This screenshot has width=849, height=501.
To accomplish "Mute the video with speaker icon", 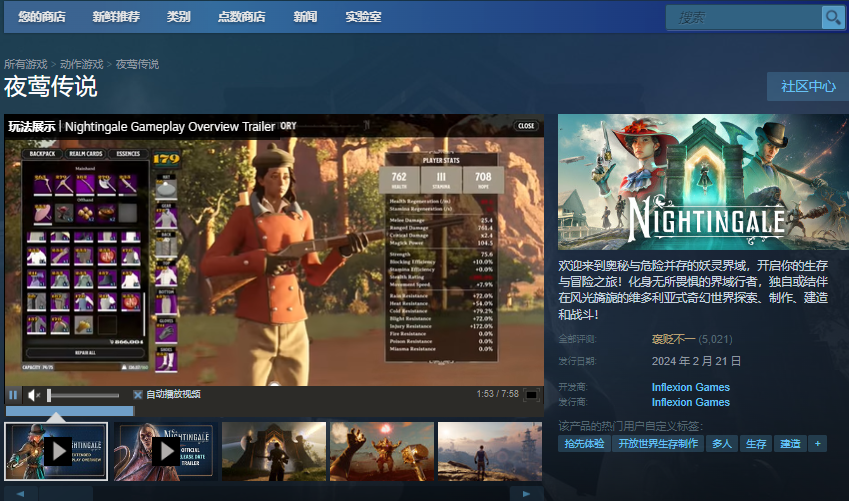I will coord(34,395).
